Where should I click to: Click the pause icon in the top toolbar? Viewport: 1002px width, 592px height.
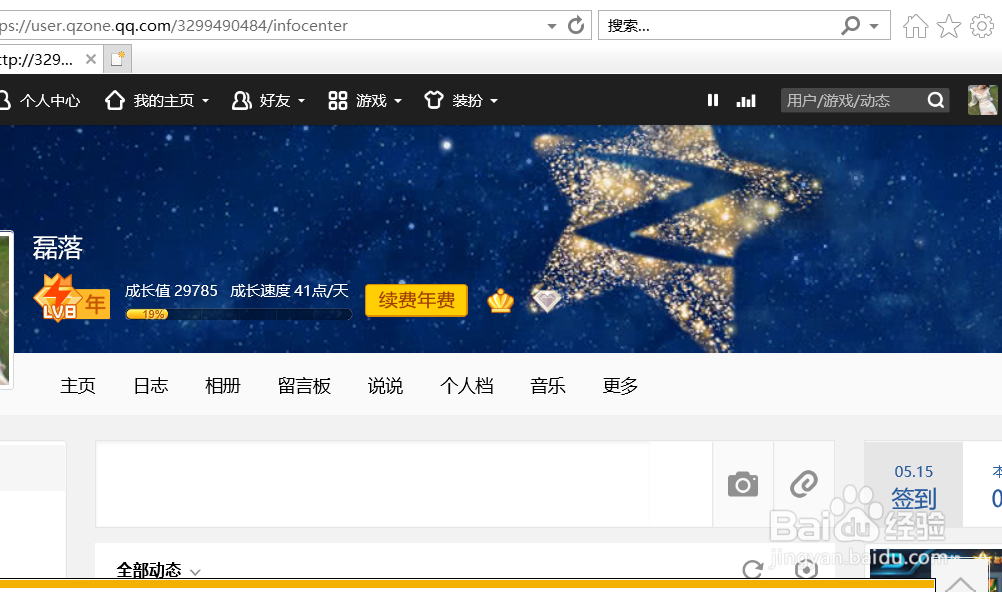pos(713,100)
